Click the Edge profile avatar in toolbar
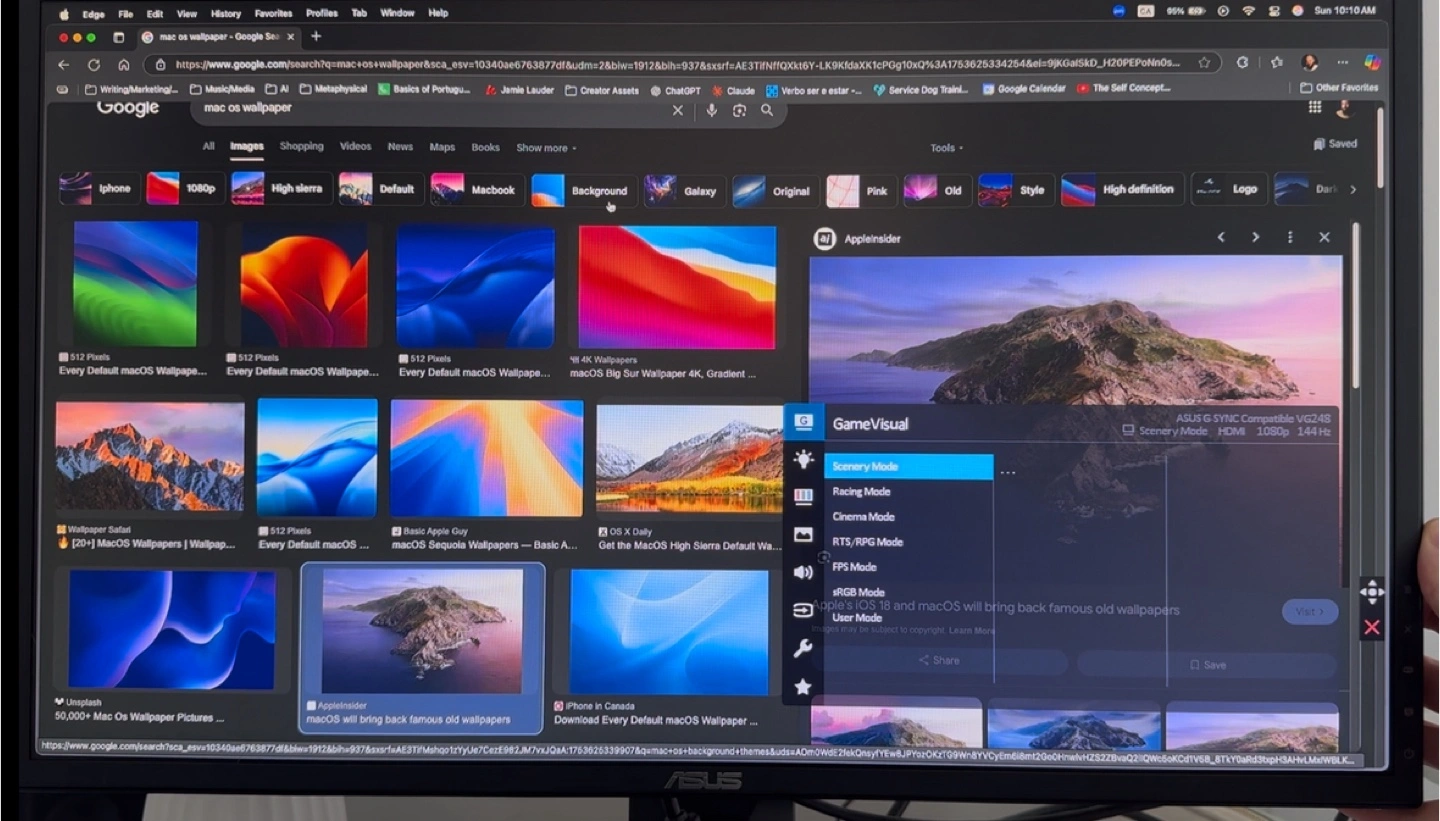This screenshot has width=1440, height=821. [x=1310, y=62]
